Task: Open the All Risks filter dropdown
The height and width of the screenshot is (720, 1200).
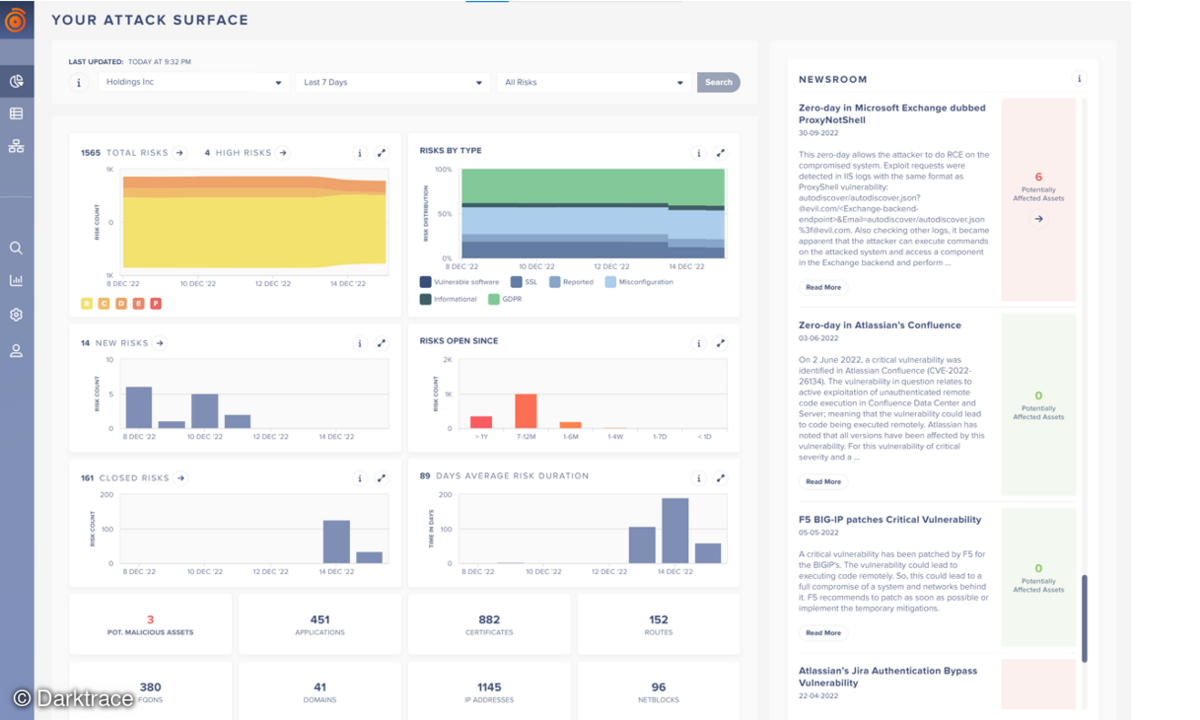Action: click(x=594, y=82)
